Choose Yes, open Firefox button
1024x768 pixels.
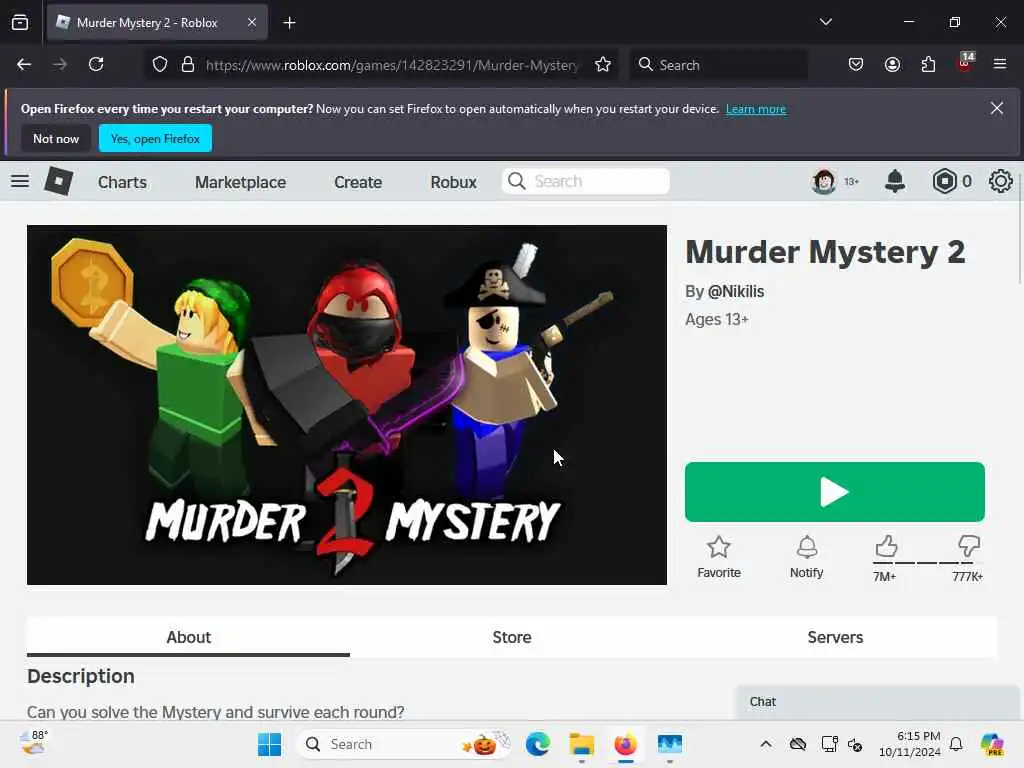pyautogui.click(x=155, y=138)
